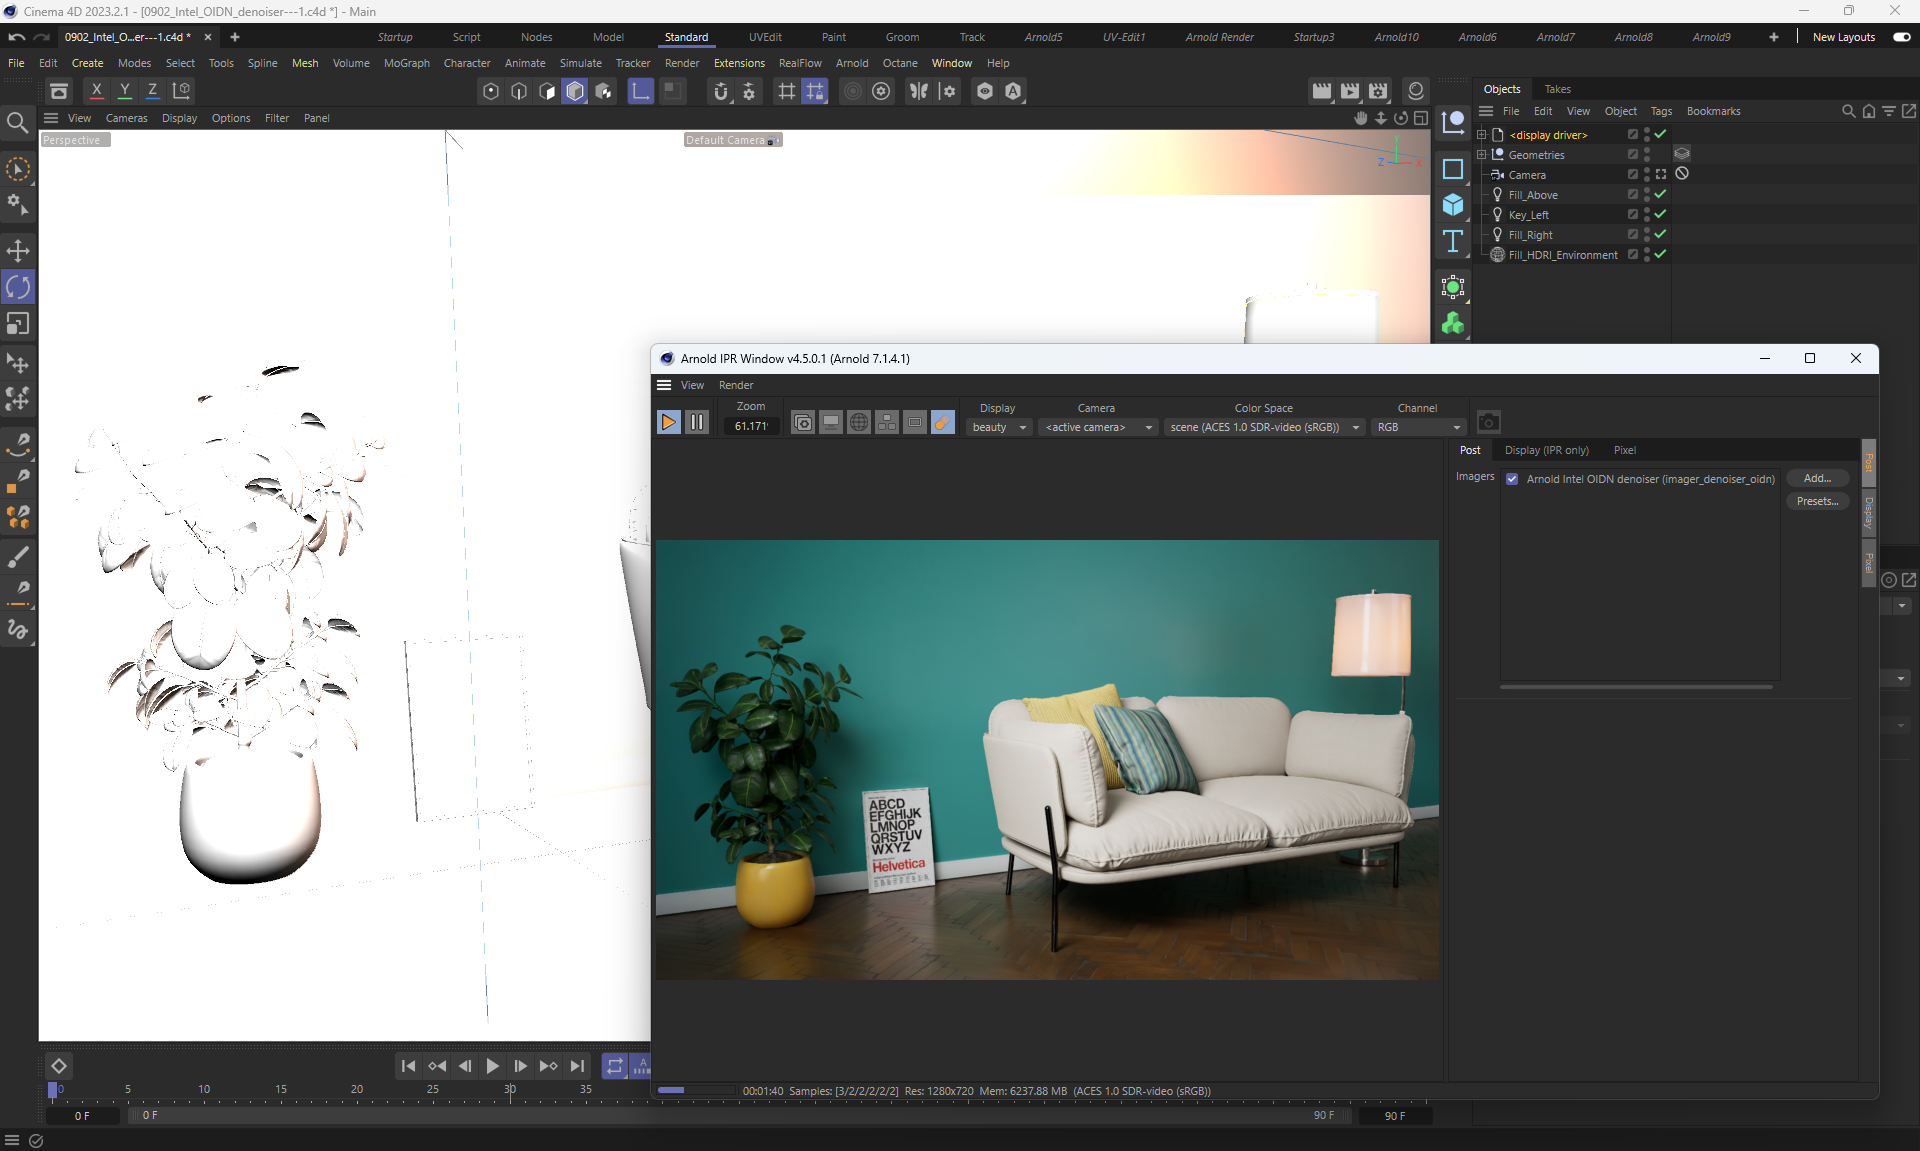
Task: Toggle the New Layouts switch
Action: coord(1901,37)
